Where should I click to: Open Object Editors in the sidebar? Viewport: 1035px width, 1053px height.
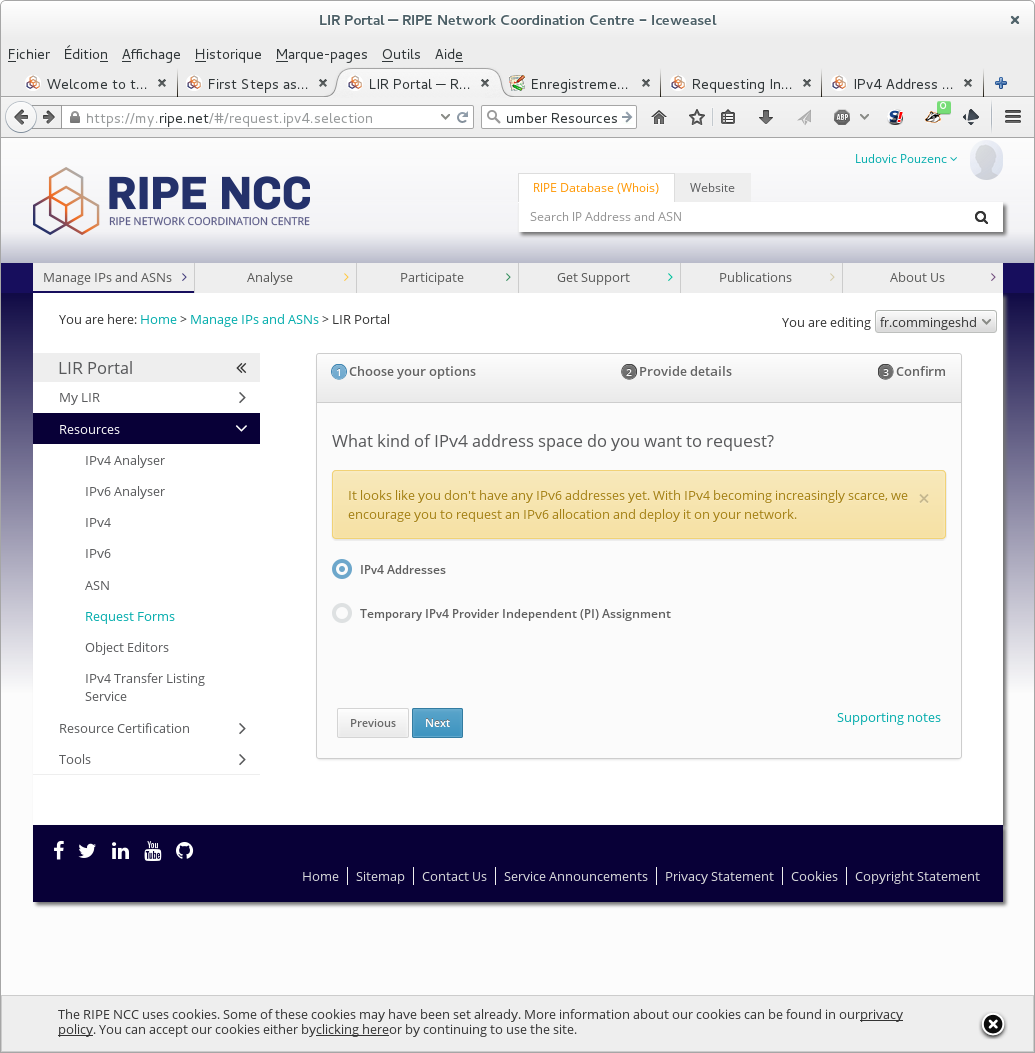pyautogui.click(x=127, y=647)
